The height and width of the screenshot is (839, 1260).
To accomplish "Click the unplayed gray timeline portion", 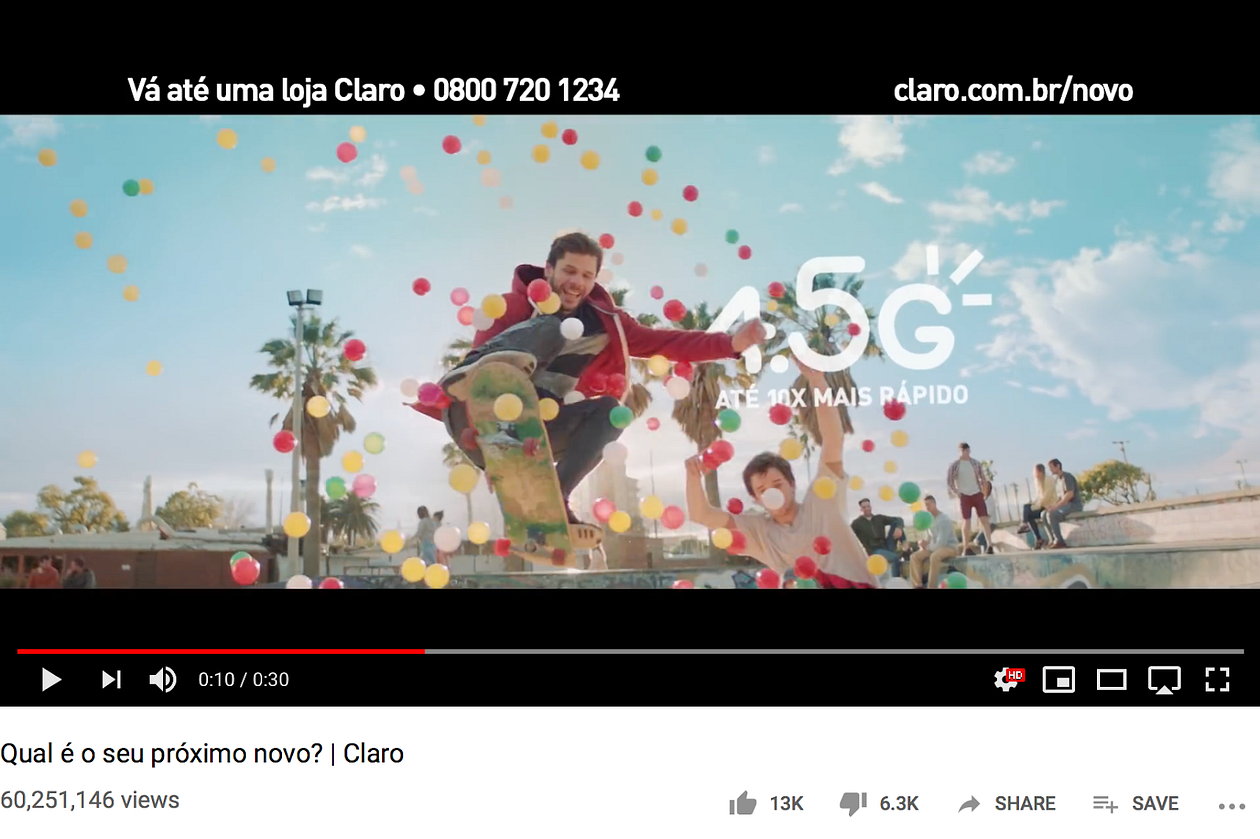I will click(x=834, y=651).
